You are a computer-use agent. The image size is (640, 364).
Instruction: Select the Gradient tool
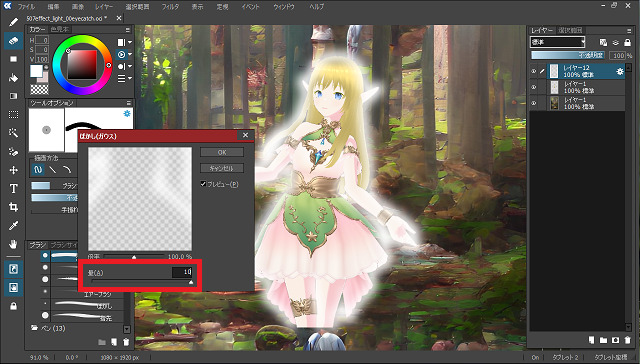click(x=13, y=96)
